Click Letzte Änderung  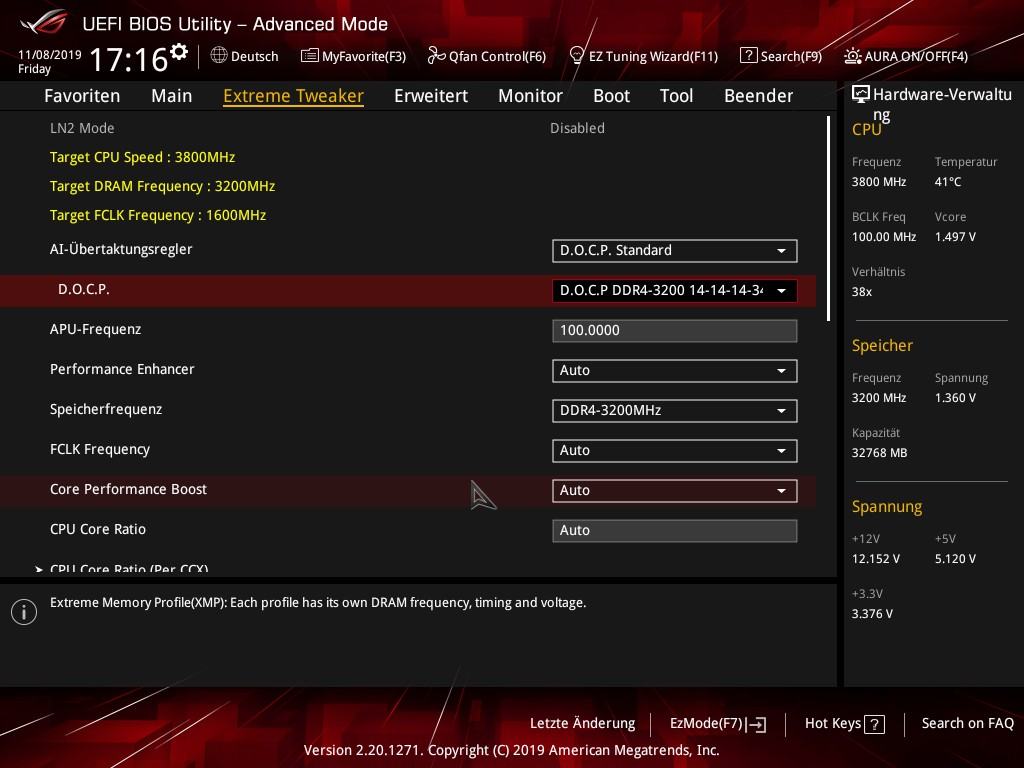click(583, 723)
